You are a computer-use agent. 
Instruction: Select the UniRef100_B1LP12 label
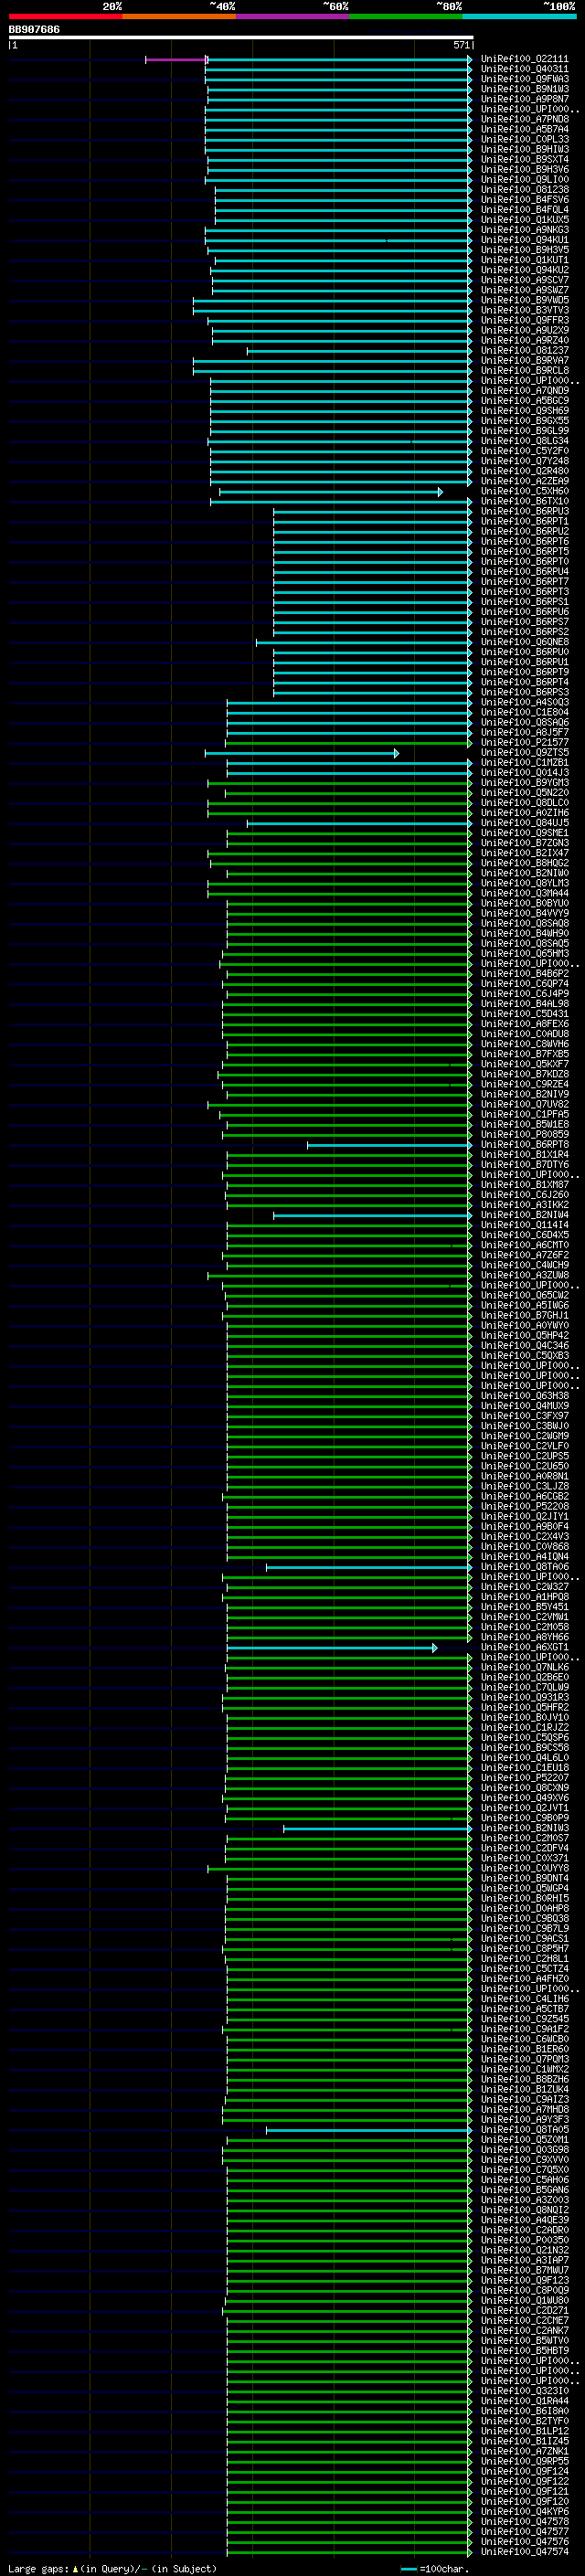point(524,2431)
